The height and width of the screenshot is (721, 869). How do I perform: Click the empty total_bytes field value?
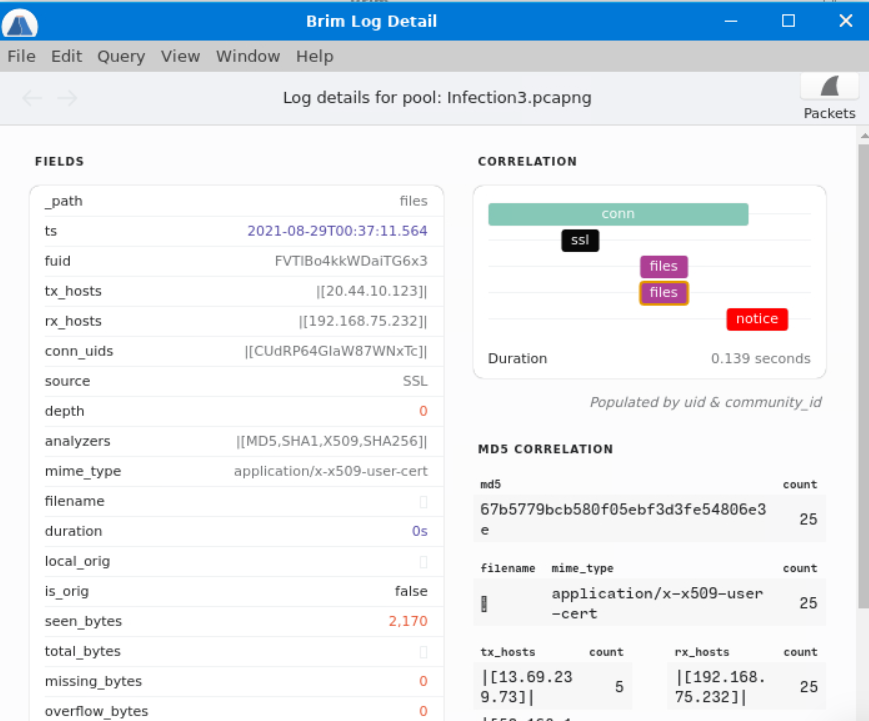click(x=423, y=651)
